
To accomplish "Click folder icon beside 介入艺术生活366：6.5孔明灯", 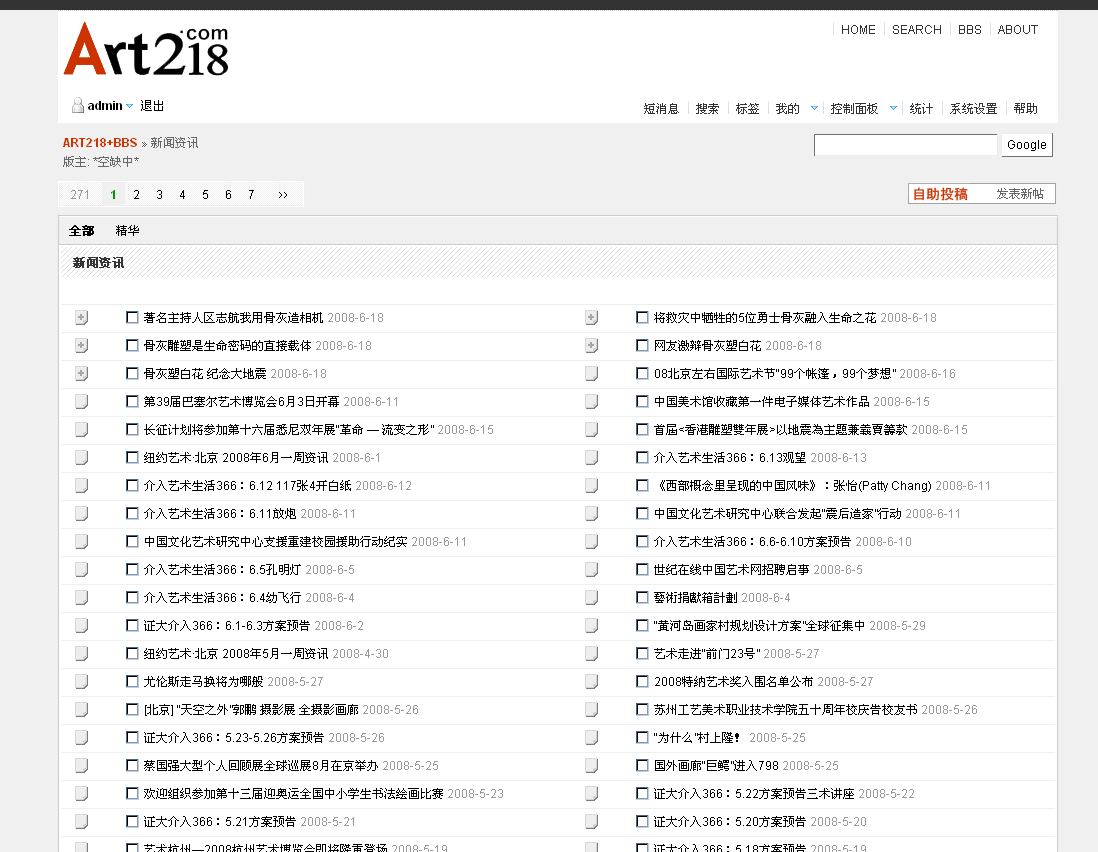I will click(x=81, y=570).
